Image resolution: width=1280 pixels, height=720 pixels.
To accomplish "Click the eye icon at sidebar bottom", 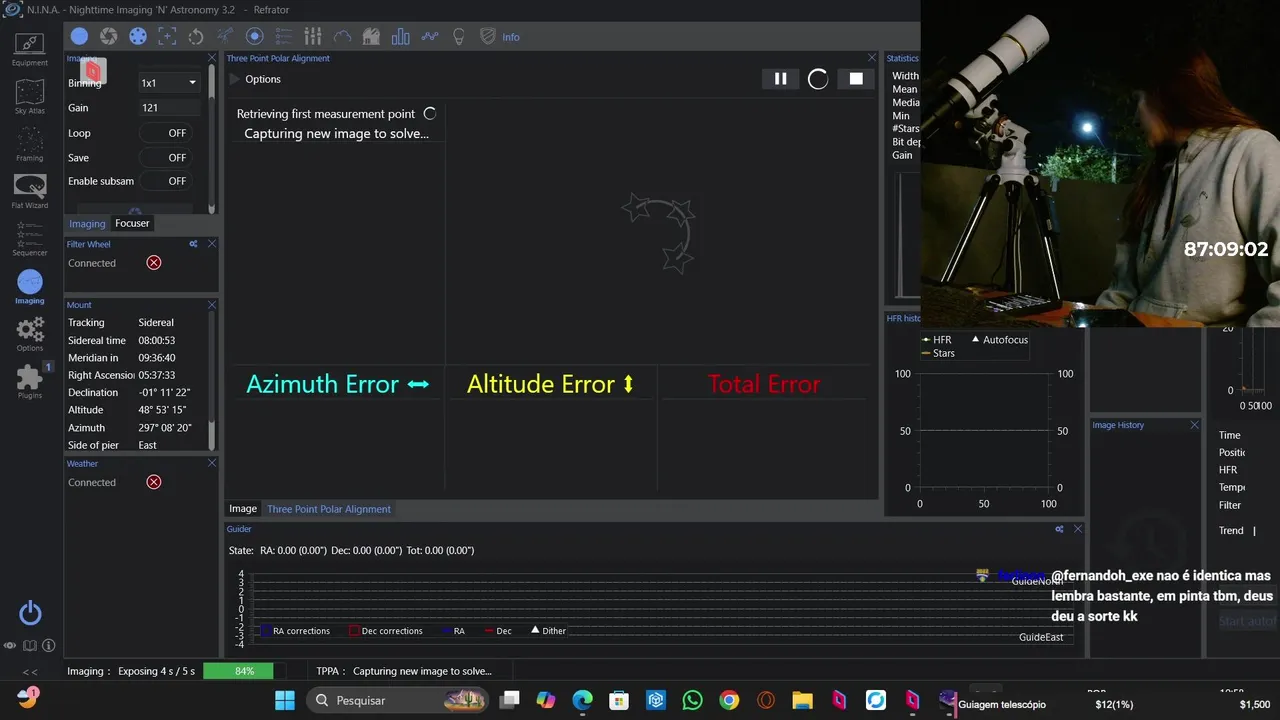I will [x=11, y=646].
